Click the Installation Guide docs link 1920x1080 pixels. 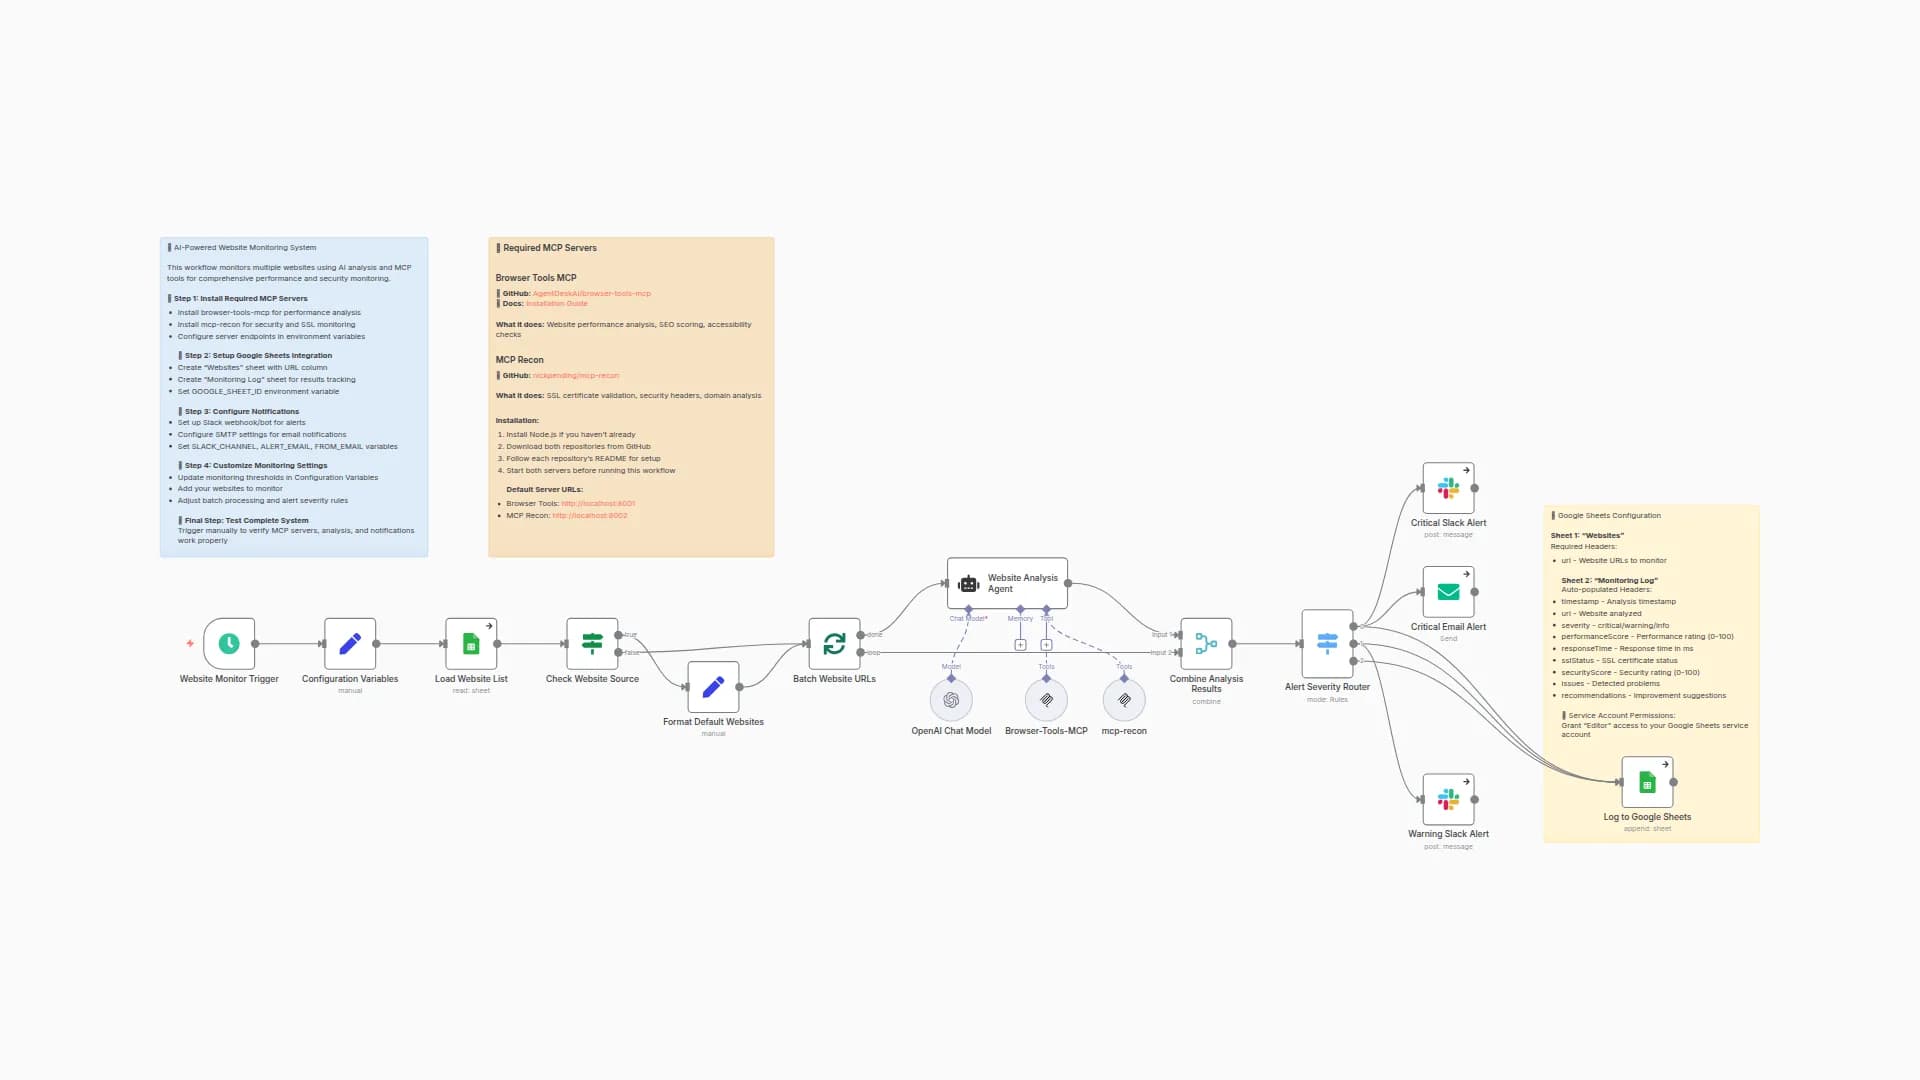click(557, 303)
